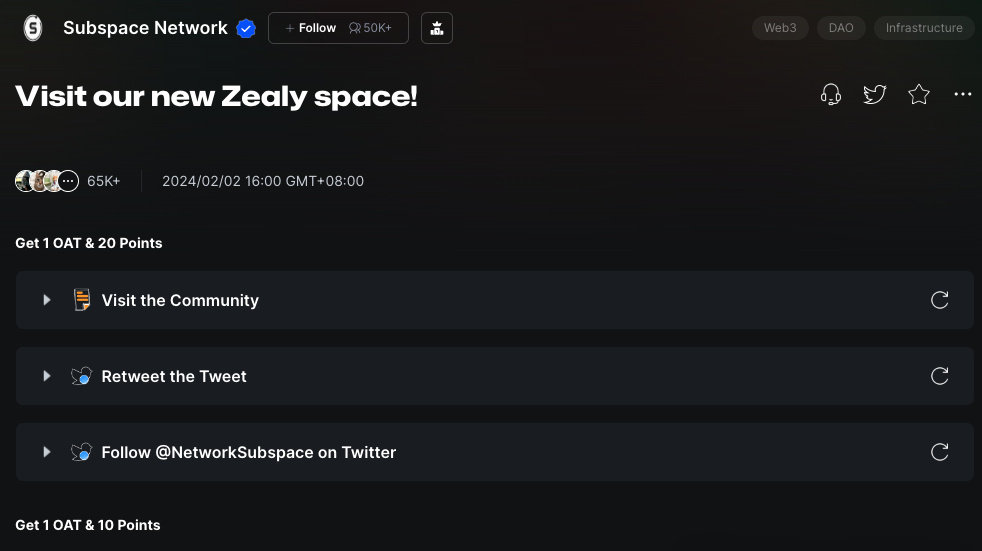This screenshot has width=982, height=551.
Task: Click the blue verified badge
Action: pyautogui.click(x=246, y=28)
